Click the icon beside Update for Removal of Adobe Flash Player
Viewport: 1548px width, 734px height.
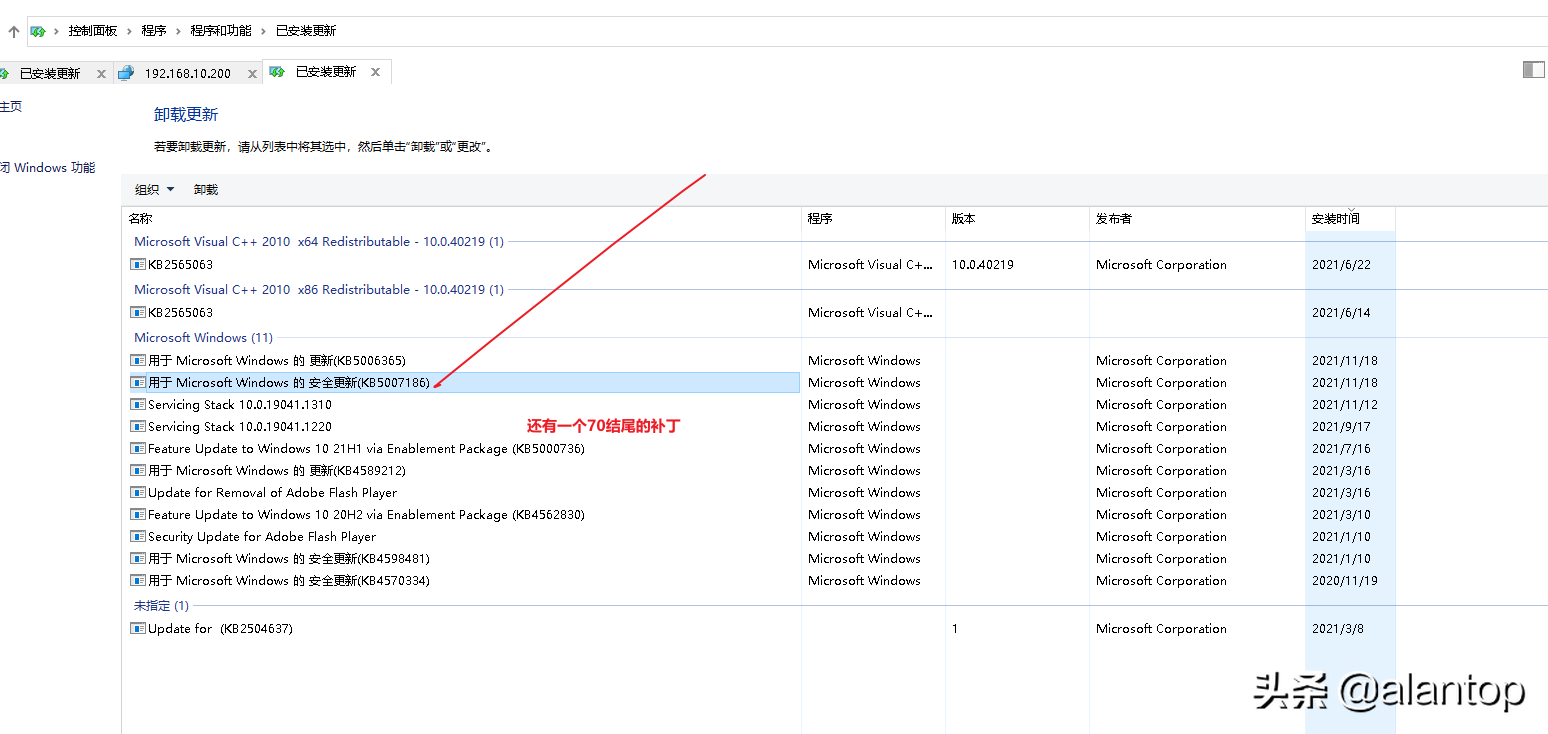[x=138, y=493]
